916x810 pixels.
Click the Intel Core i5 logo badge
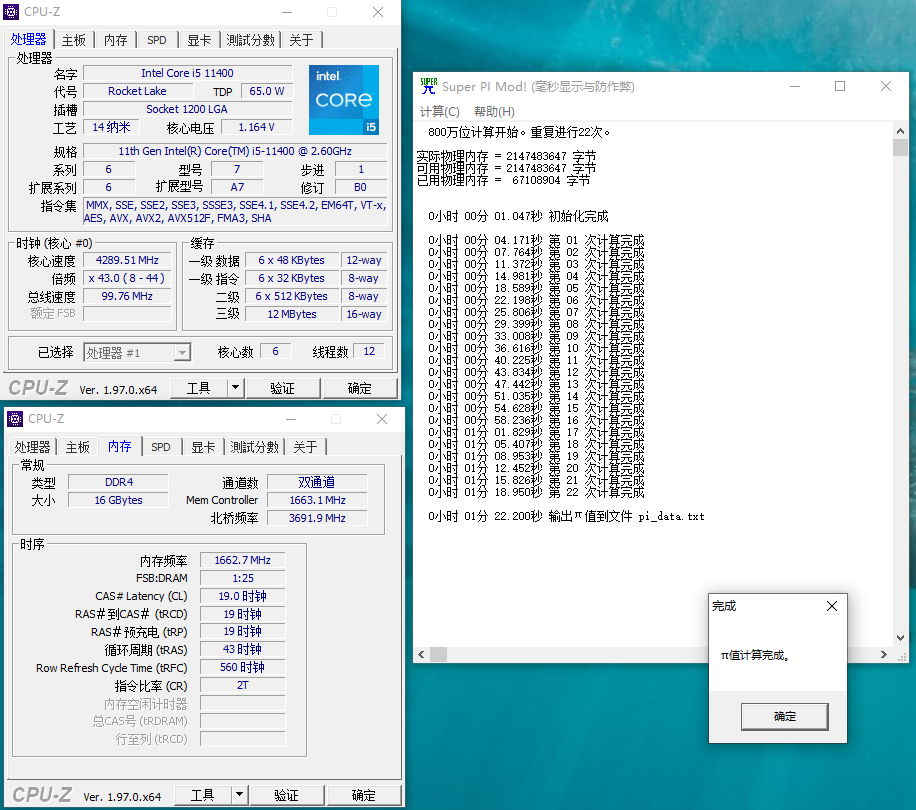[344, 100]
